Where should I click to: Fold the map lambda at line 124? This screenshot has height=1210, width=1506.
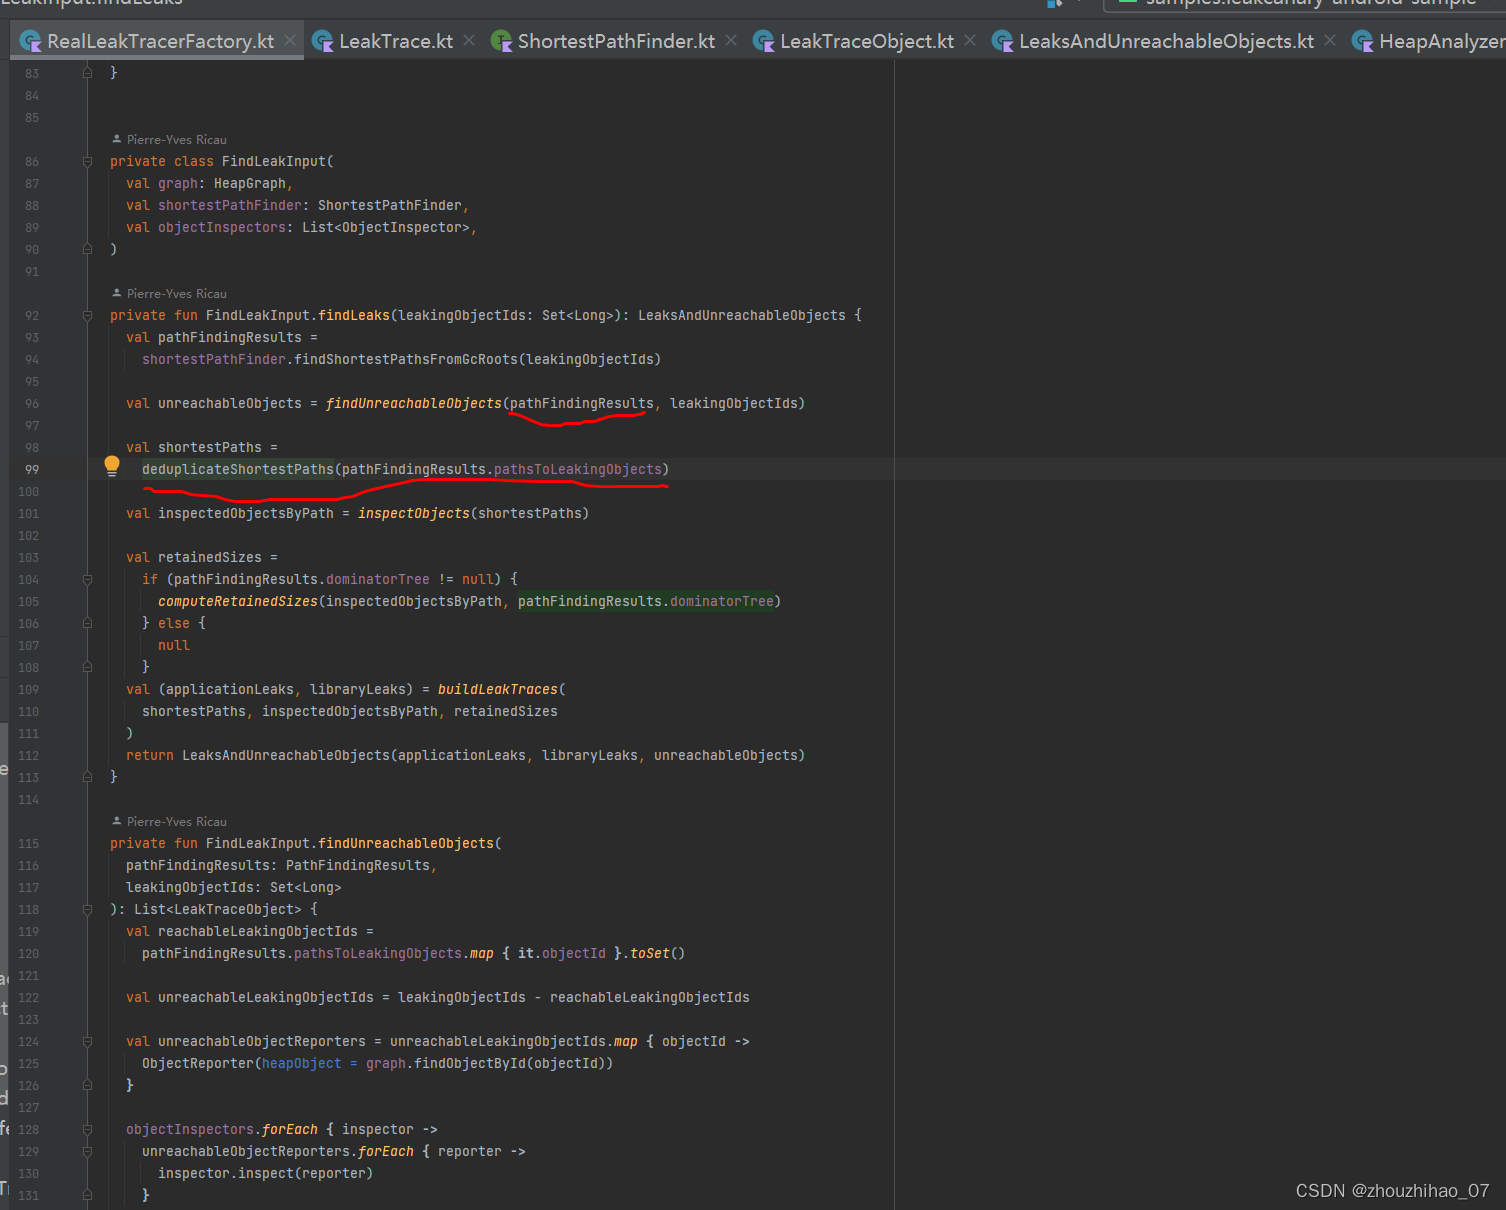click(87, 1041)
